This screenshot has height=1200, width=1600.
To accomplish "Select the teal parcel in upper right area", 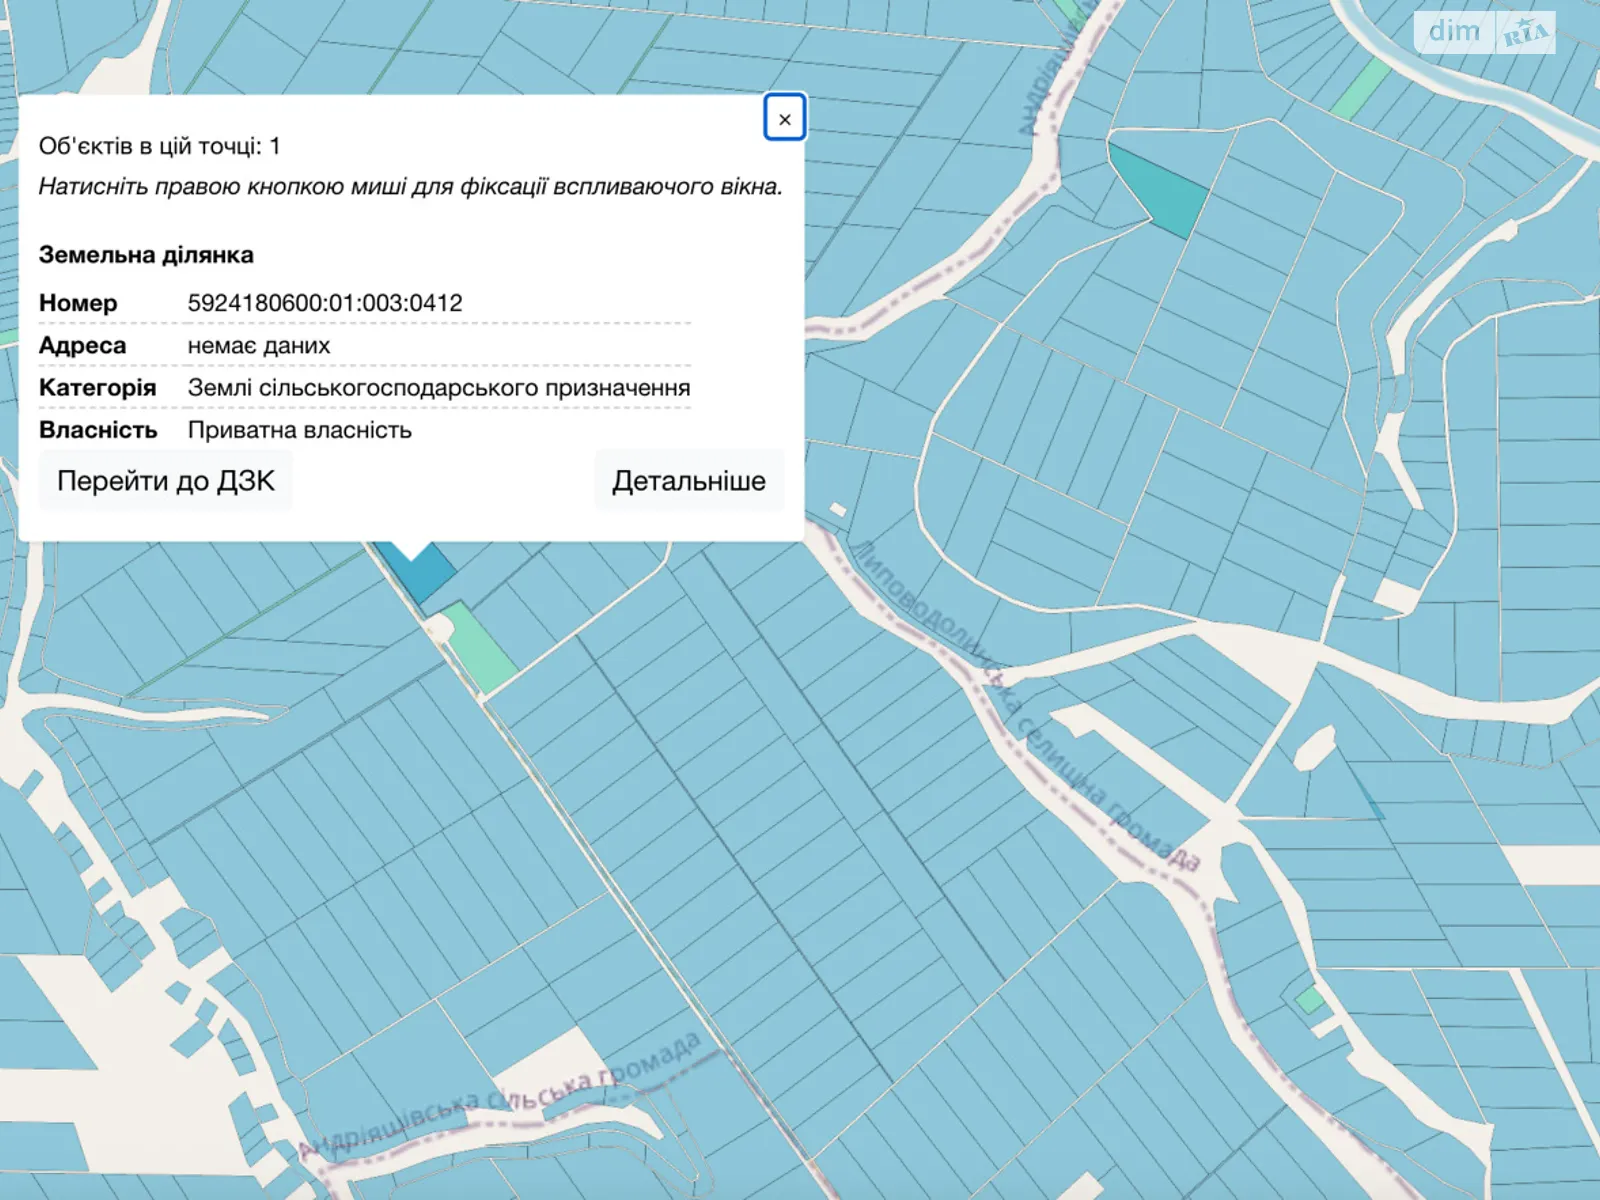I will [x=1162, y=190].
